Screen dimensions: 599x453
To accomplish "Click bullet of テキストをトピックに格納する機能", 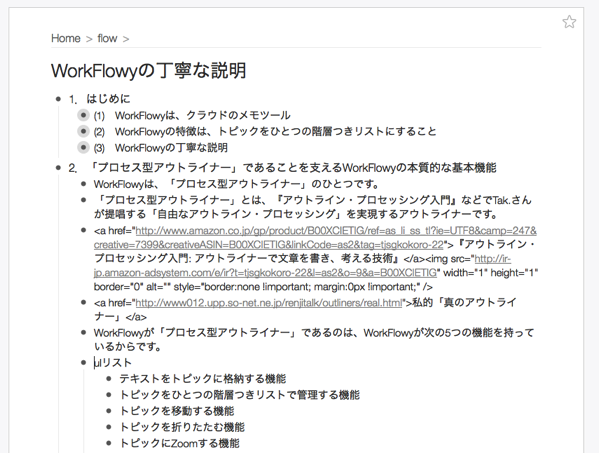I will pos(109,379).
